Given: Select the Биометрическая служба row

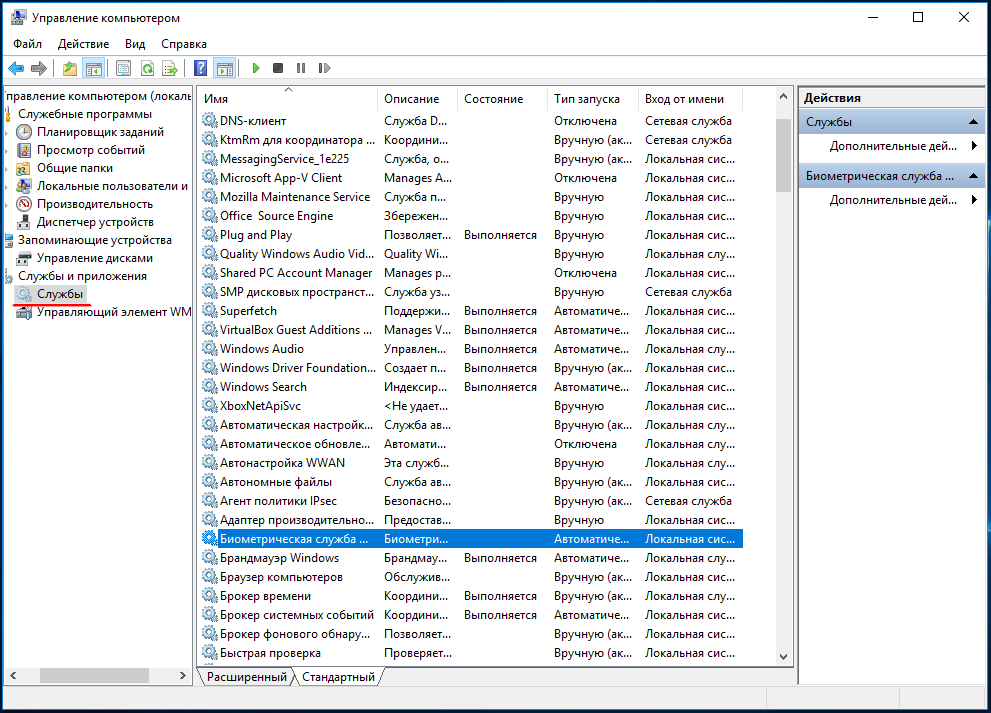Looking at the screenshot, I should click(x=471, y=539).
